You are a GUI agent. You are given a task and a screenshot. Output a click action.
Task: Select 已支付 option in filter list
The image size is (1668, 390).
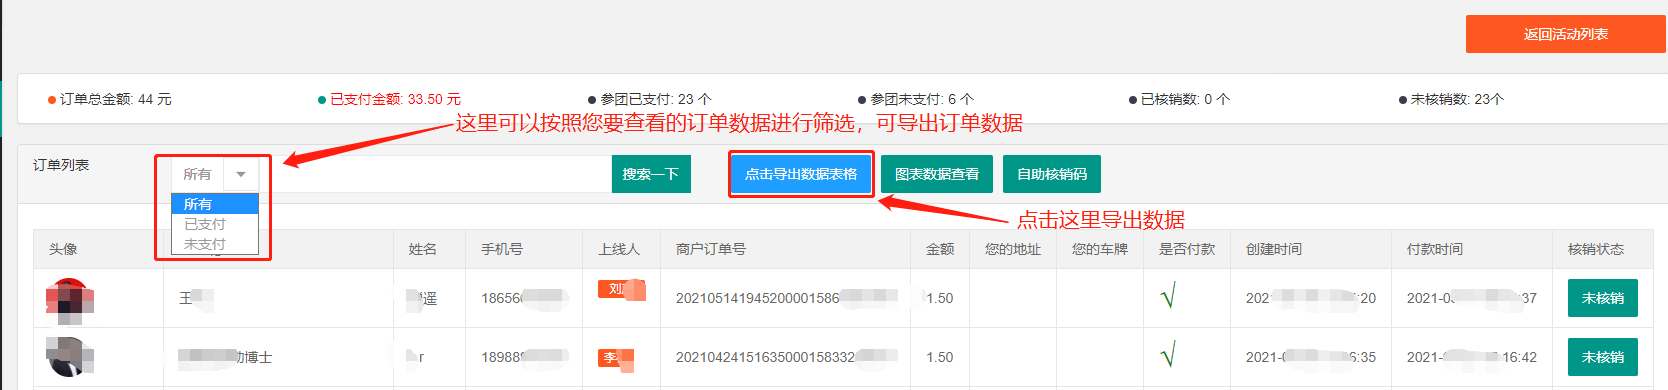(215, 224)
